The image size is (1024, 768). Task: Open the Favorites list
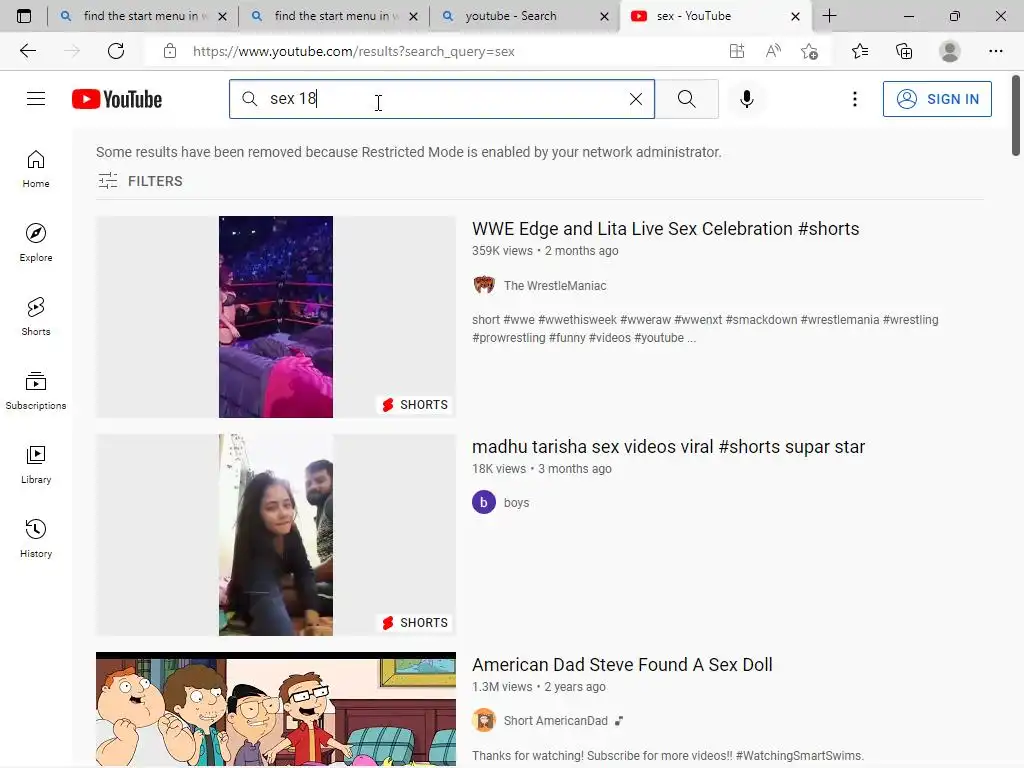click(x=860, y=51)
